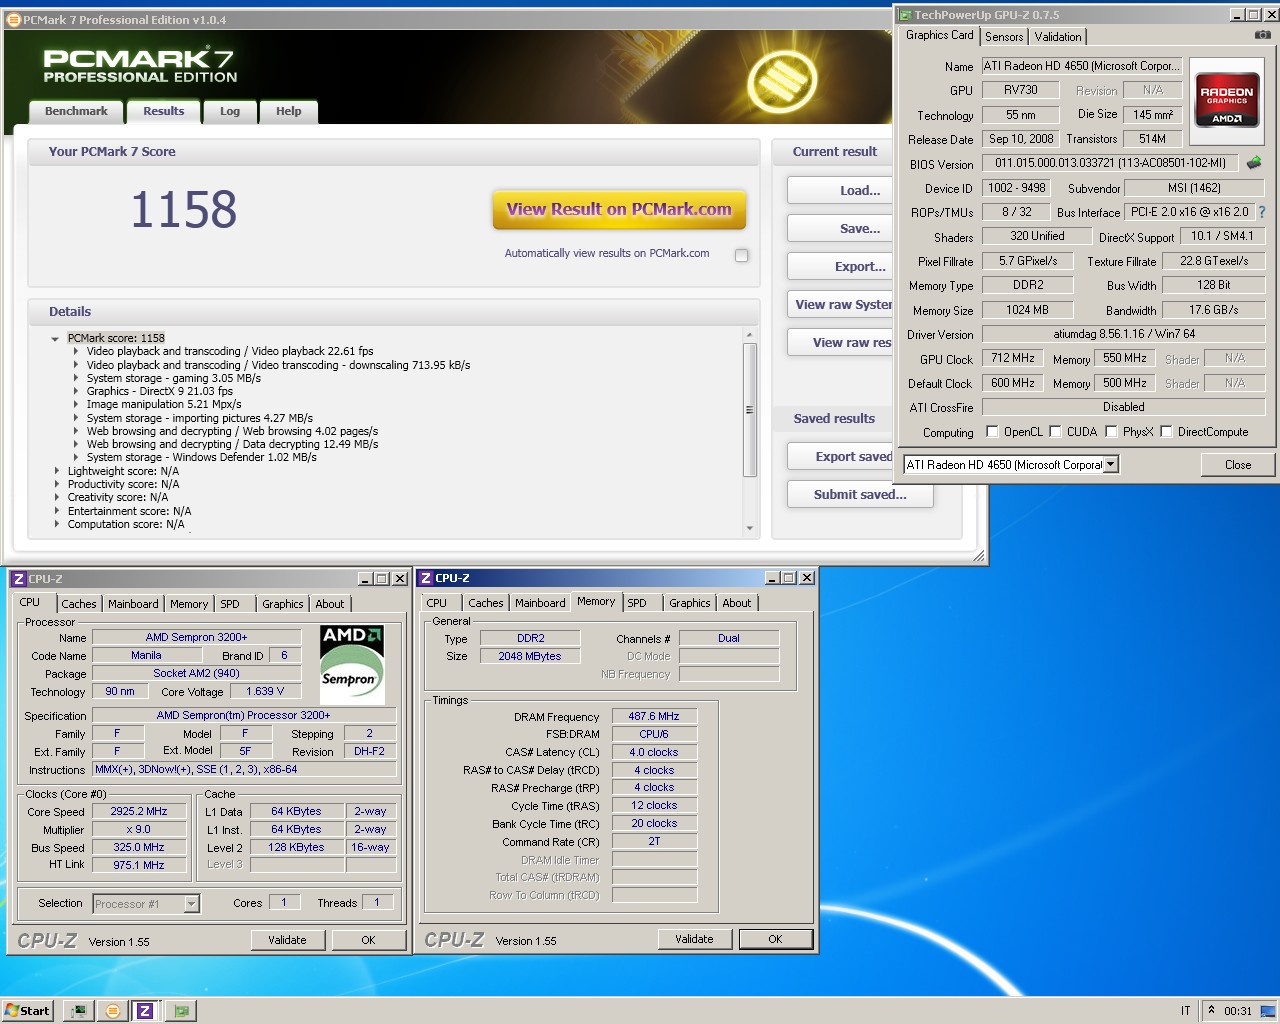Toggle Automatically view results on PCMark.com checkbox
1280x1024 pixels.
742,255
